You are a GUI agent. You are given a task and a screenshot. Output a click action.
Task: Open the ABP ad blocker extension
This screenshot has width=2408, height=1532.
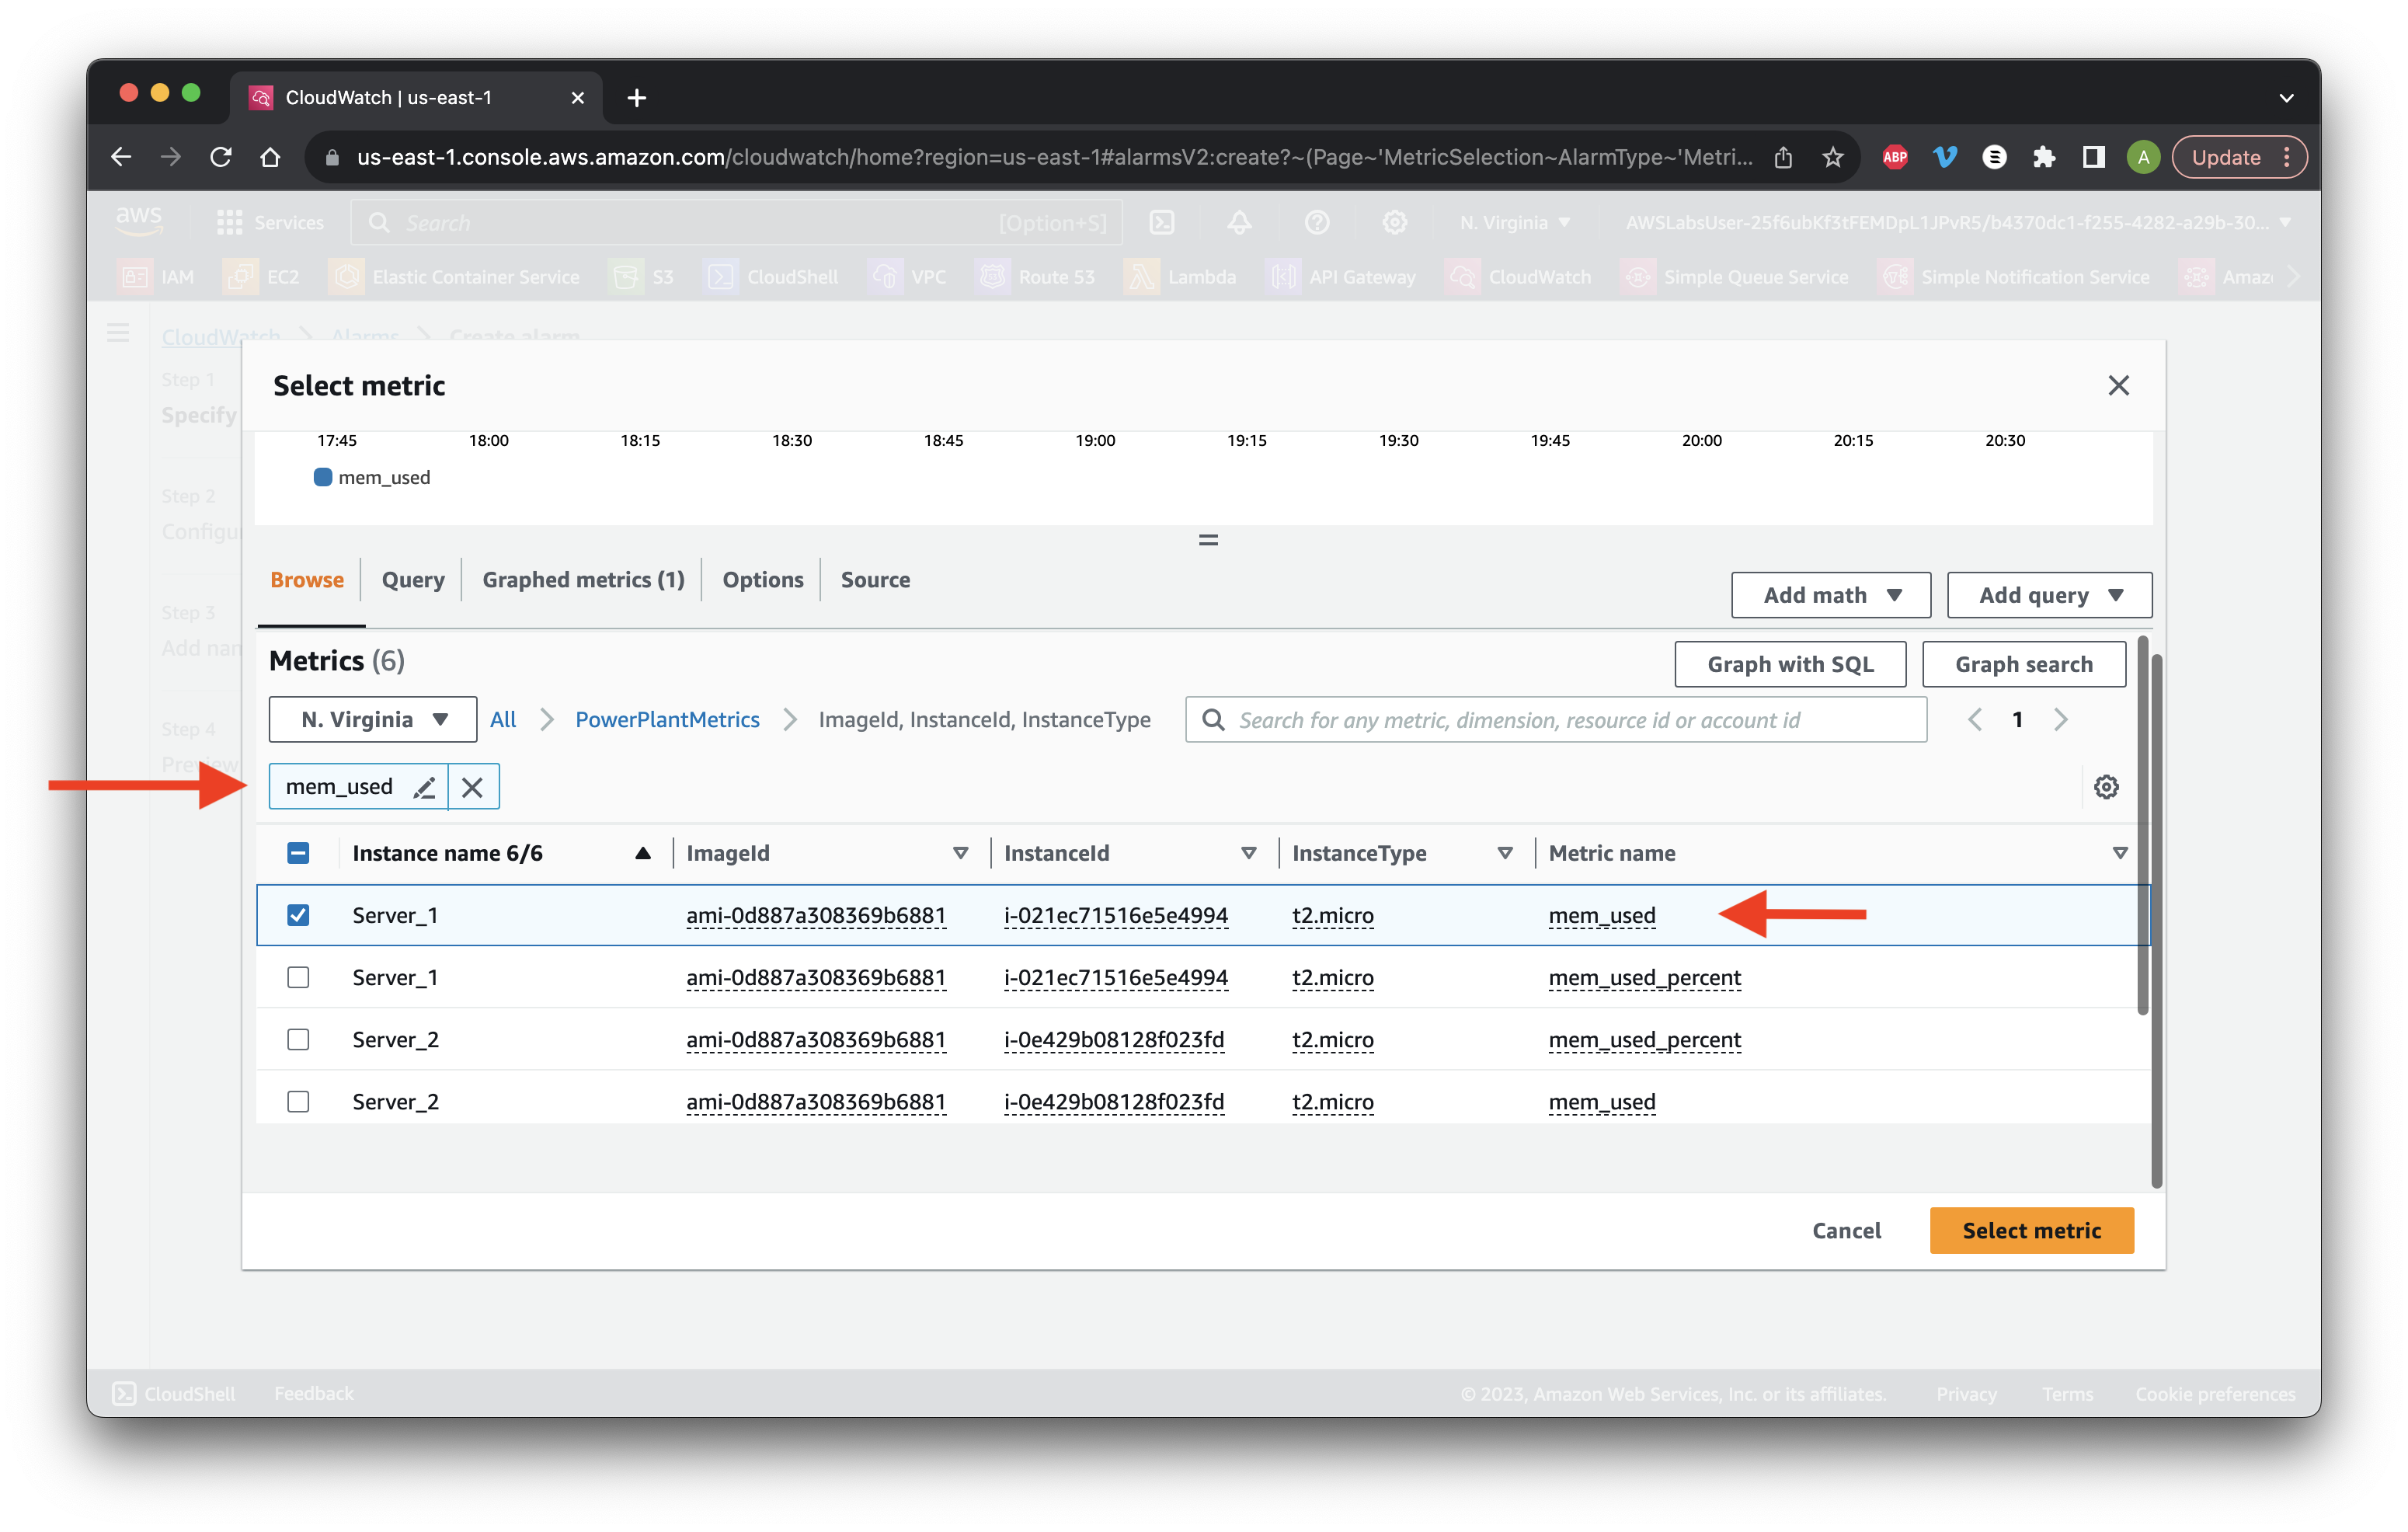pos(1895,157)
